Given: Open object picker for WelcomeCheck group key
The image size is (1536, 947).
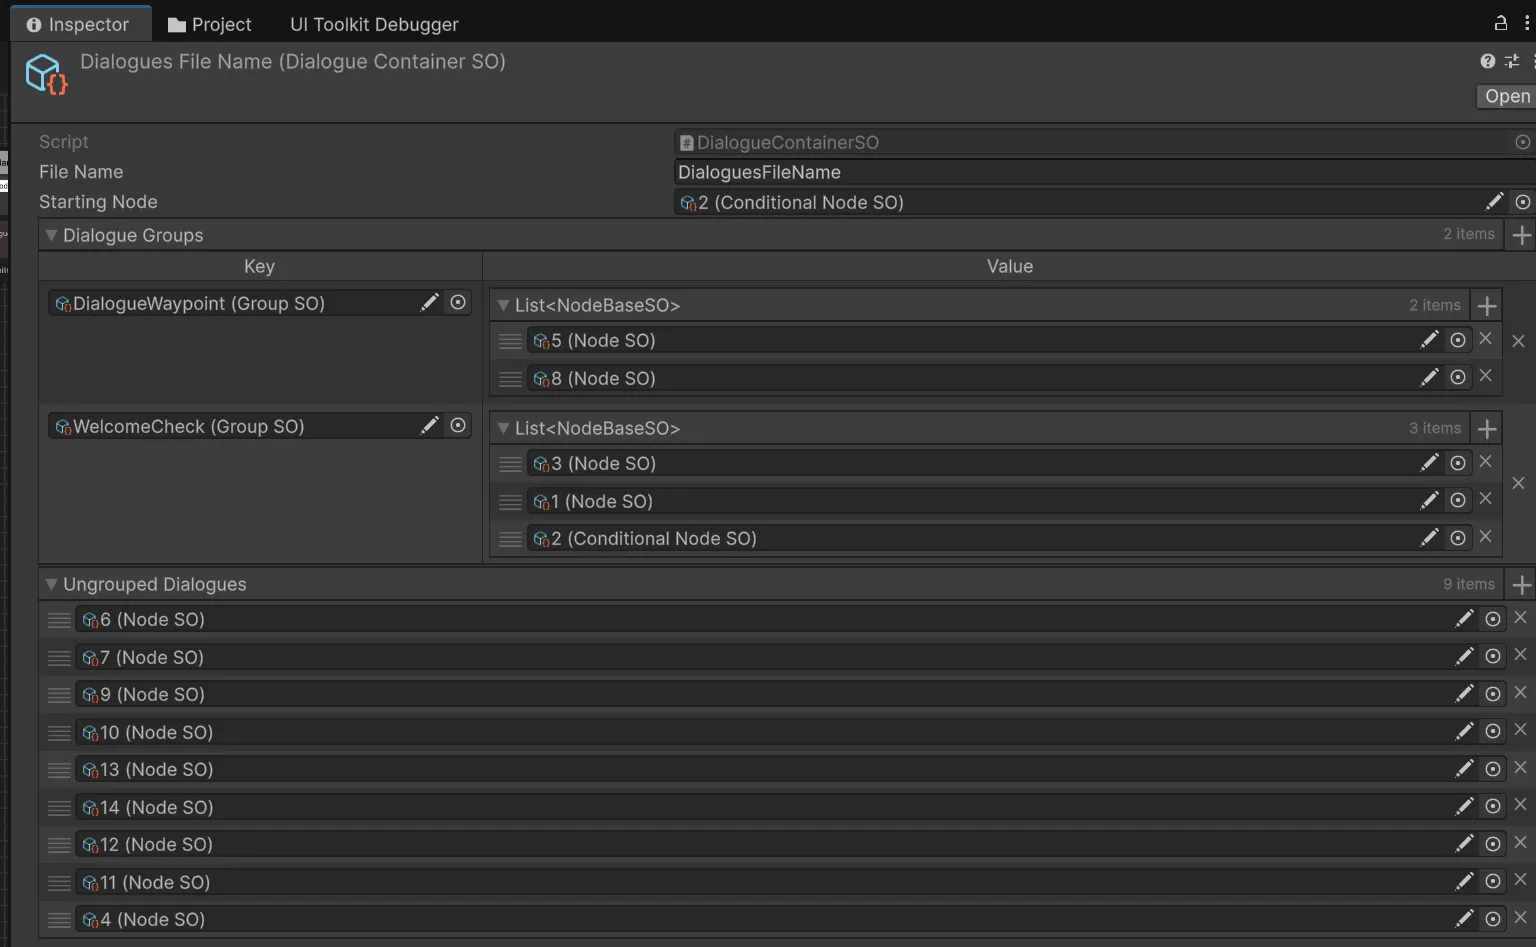Looking at the screenshot, I should [458, 426].
